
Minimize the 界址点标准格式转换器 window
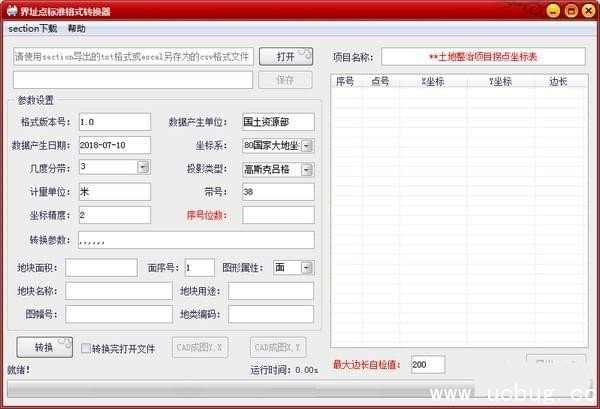coord(553,11)
